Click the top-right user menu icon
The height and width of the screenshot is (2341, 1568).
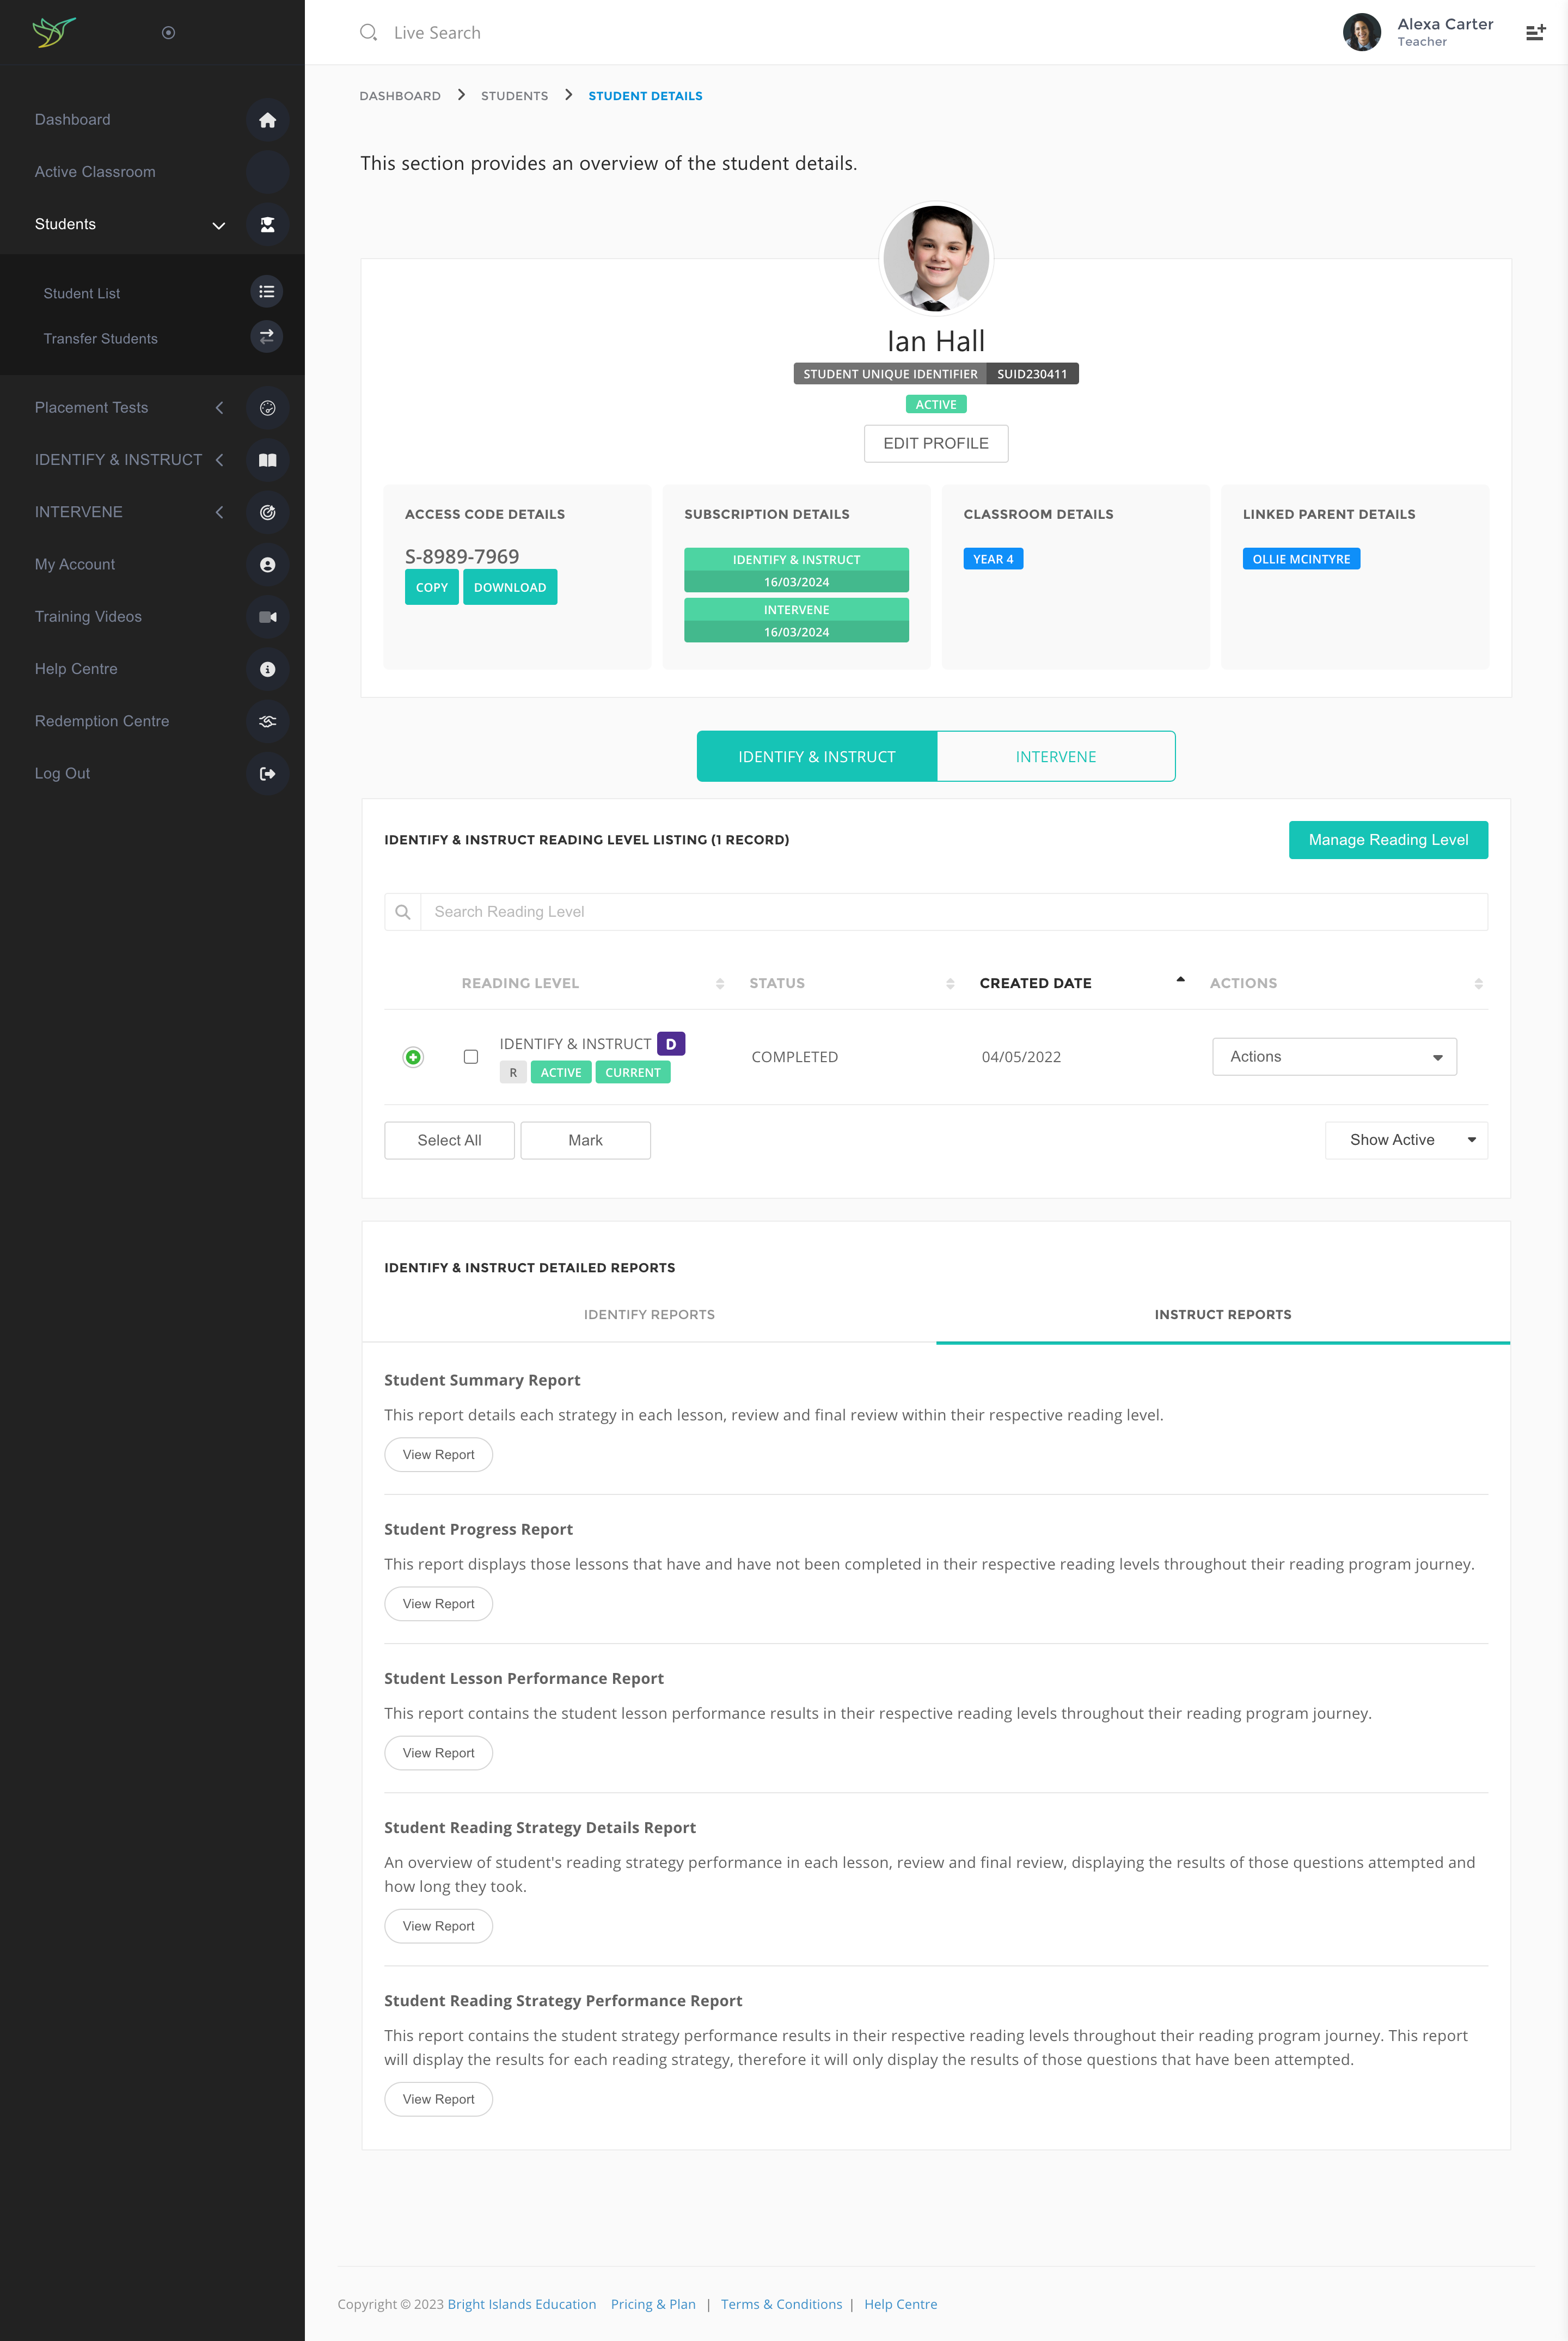tap(1535, 33)
